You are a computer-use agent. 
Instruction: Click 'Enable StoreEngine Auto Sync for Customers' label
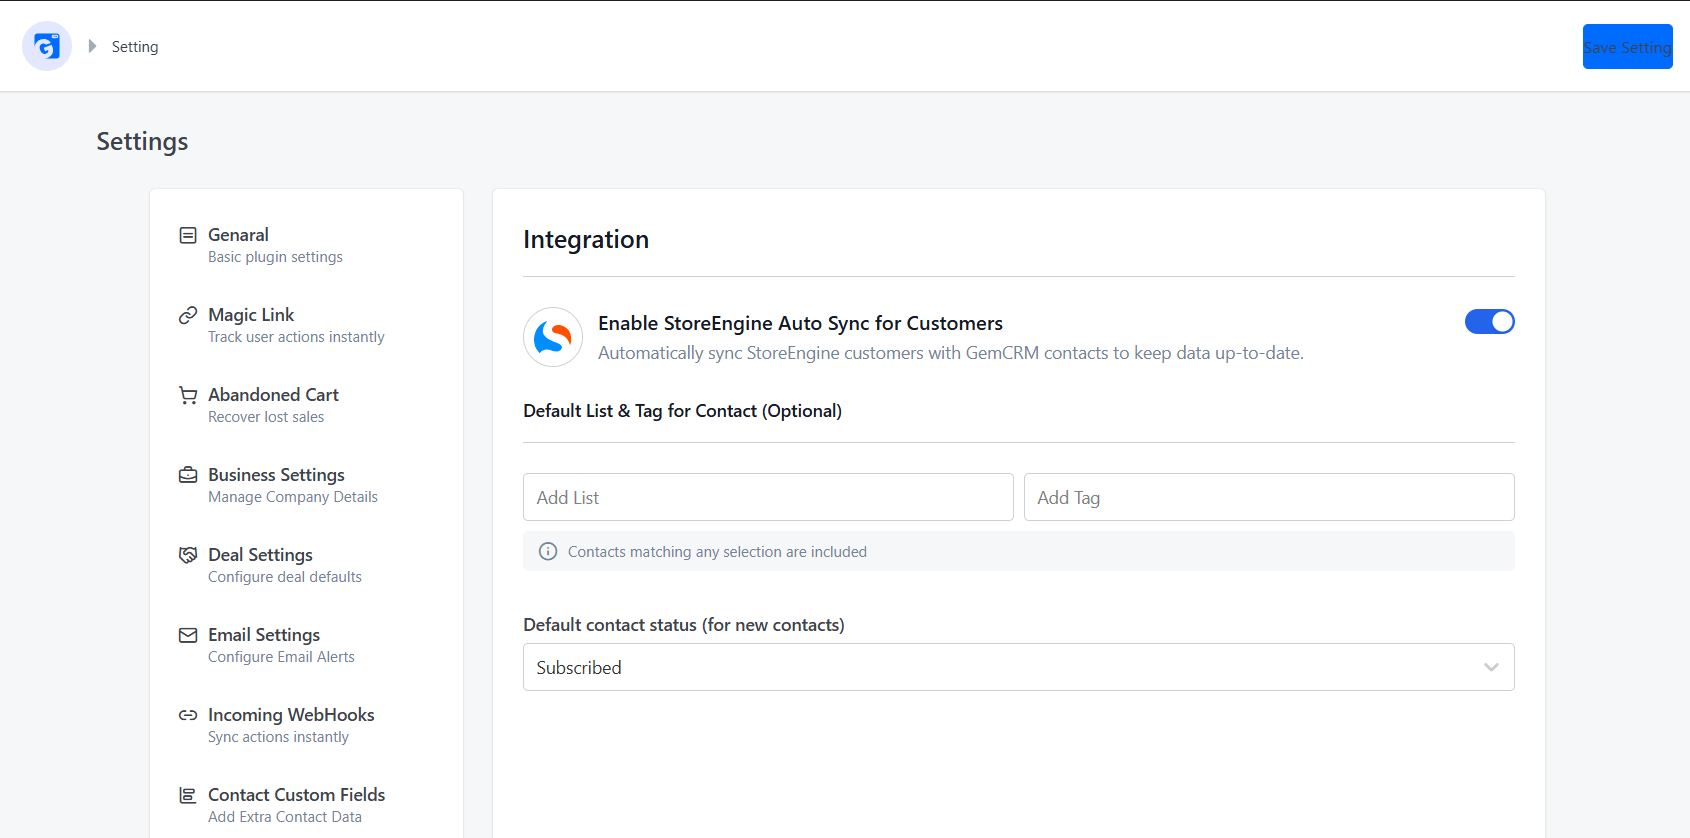point(800,323)
